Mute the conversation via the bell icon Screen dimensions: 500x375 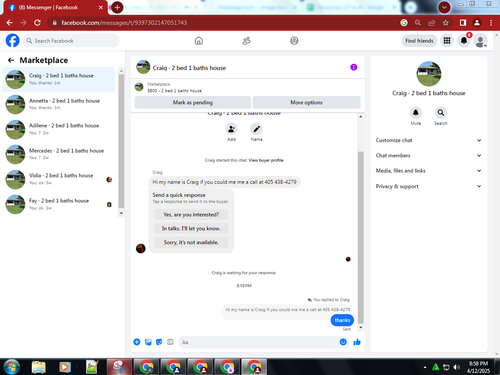point(416,113)
